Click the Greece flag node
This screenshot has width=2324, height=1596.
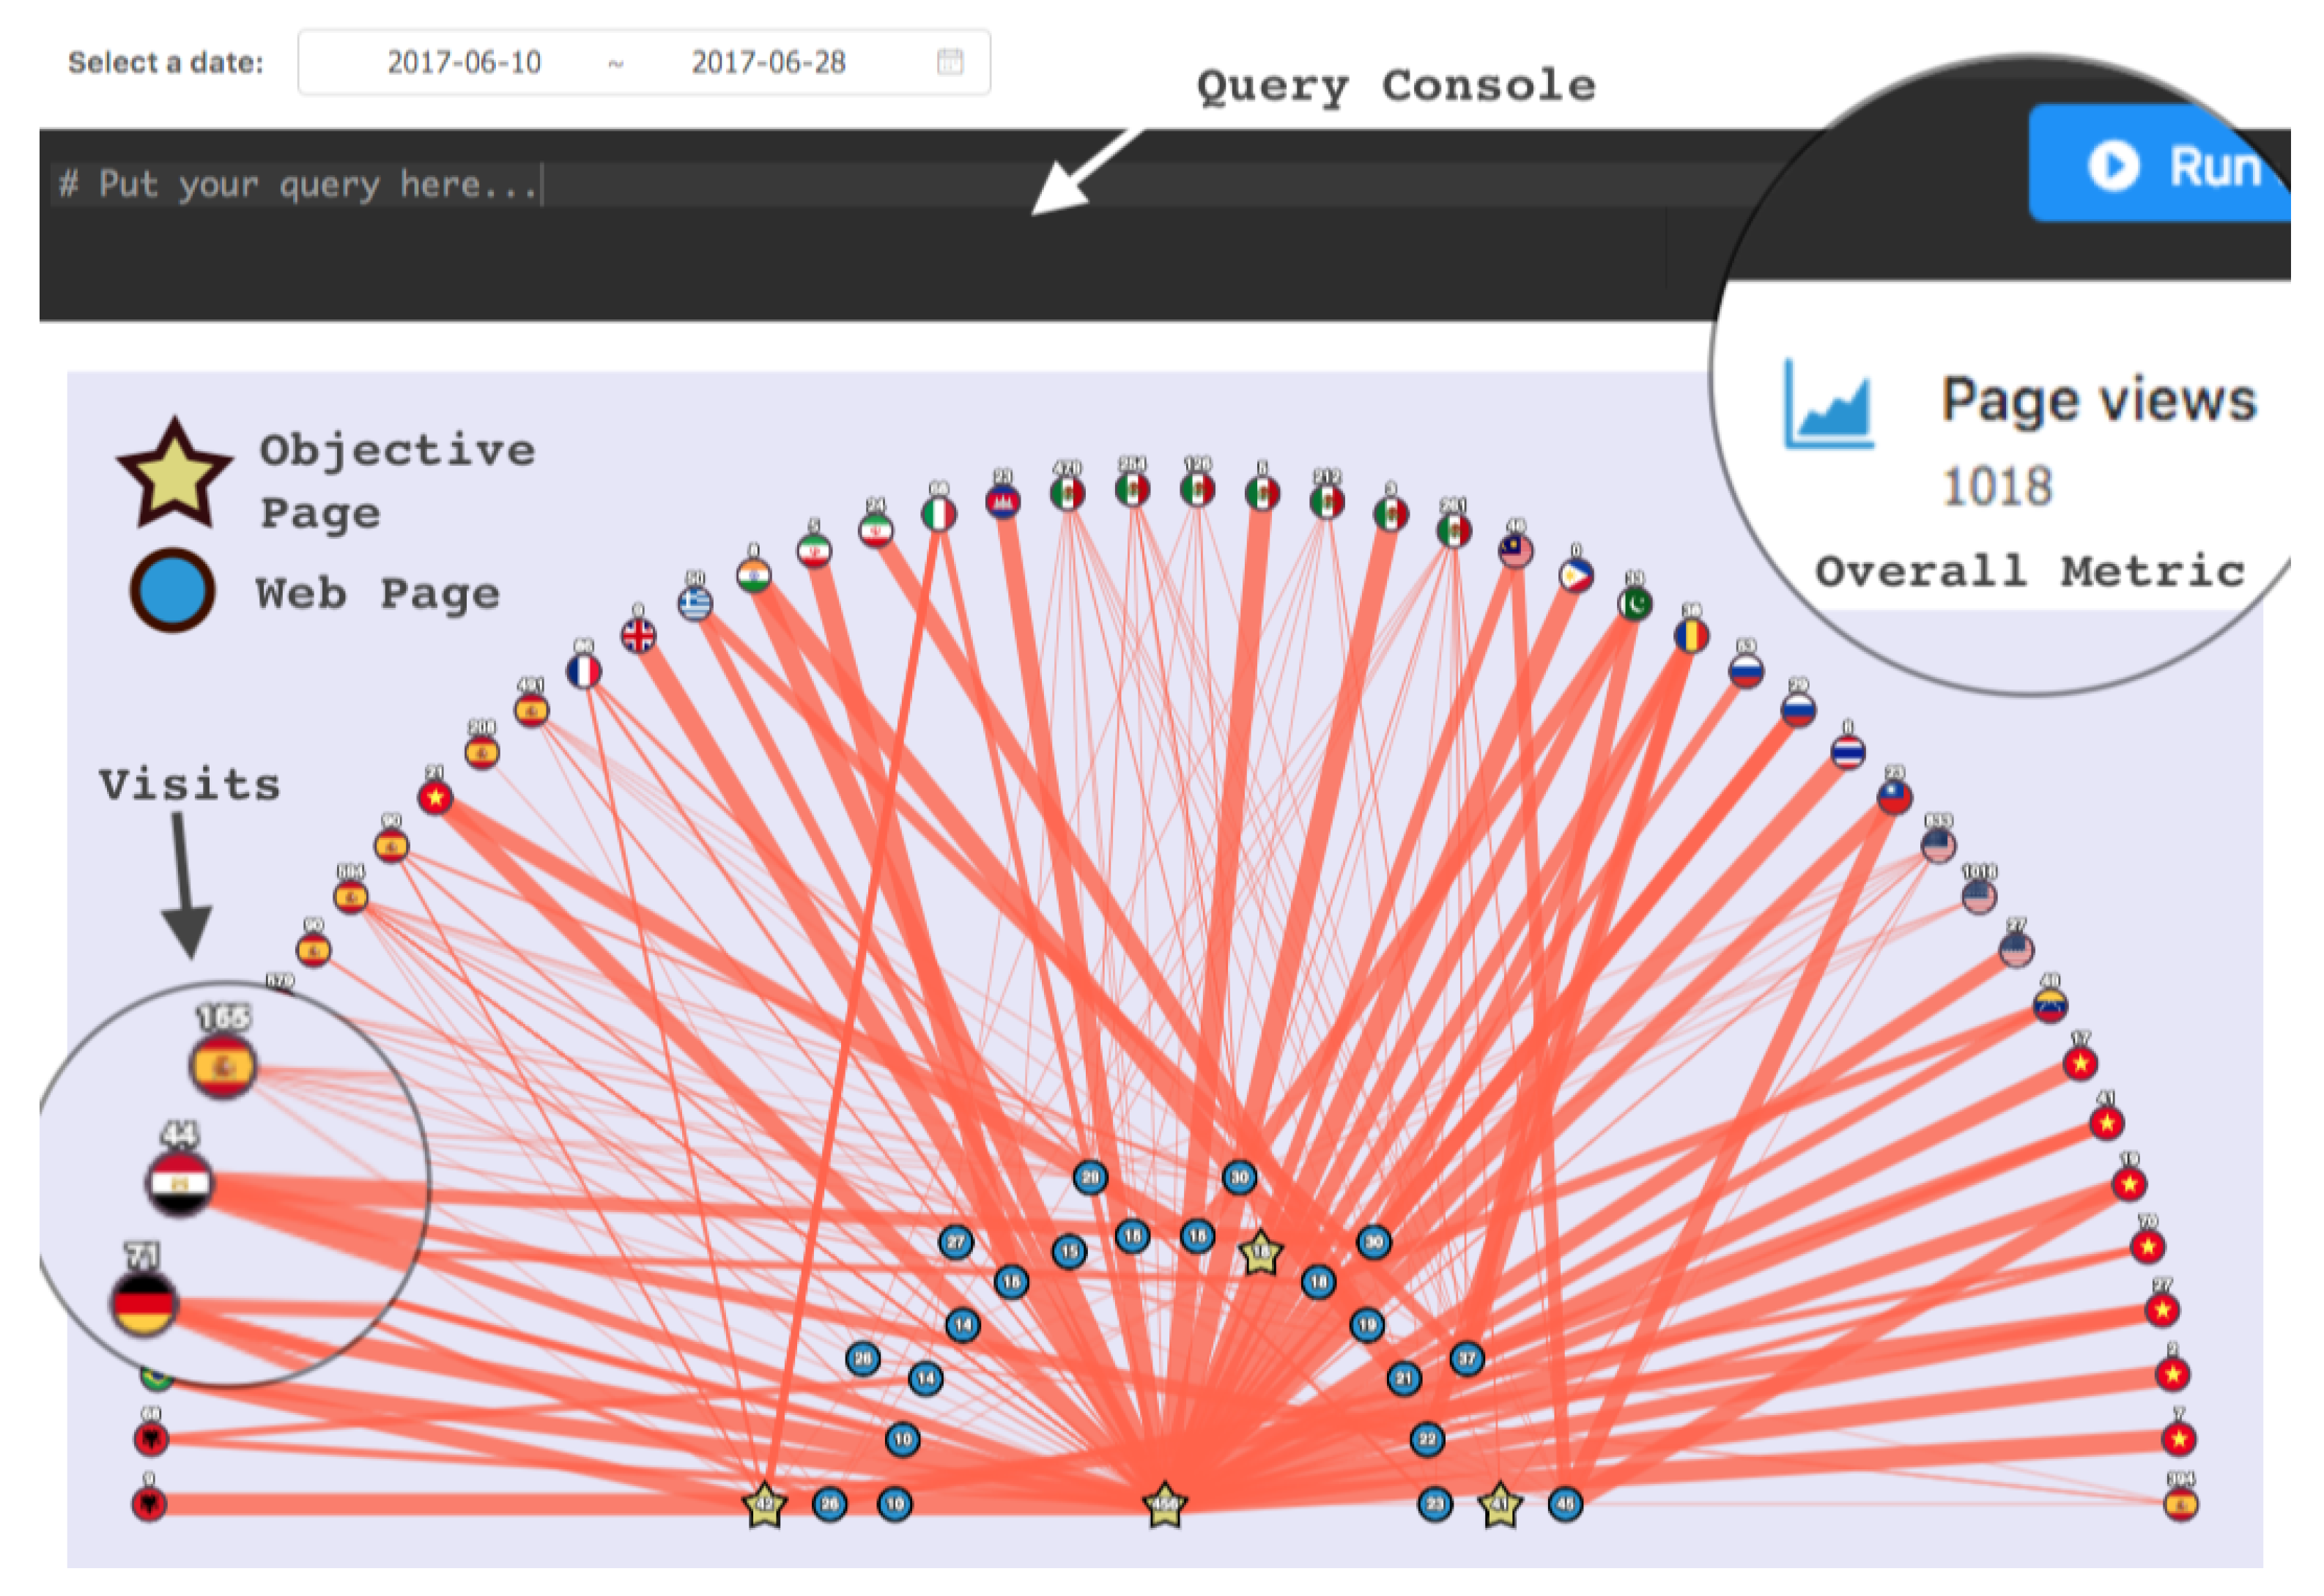[695, 603]
